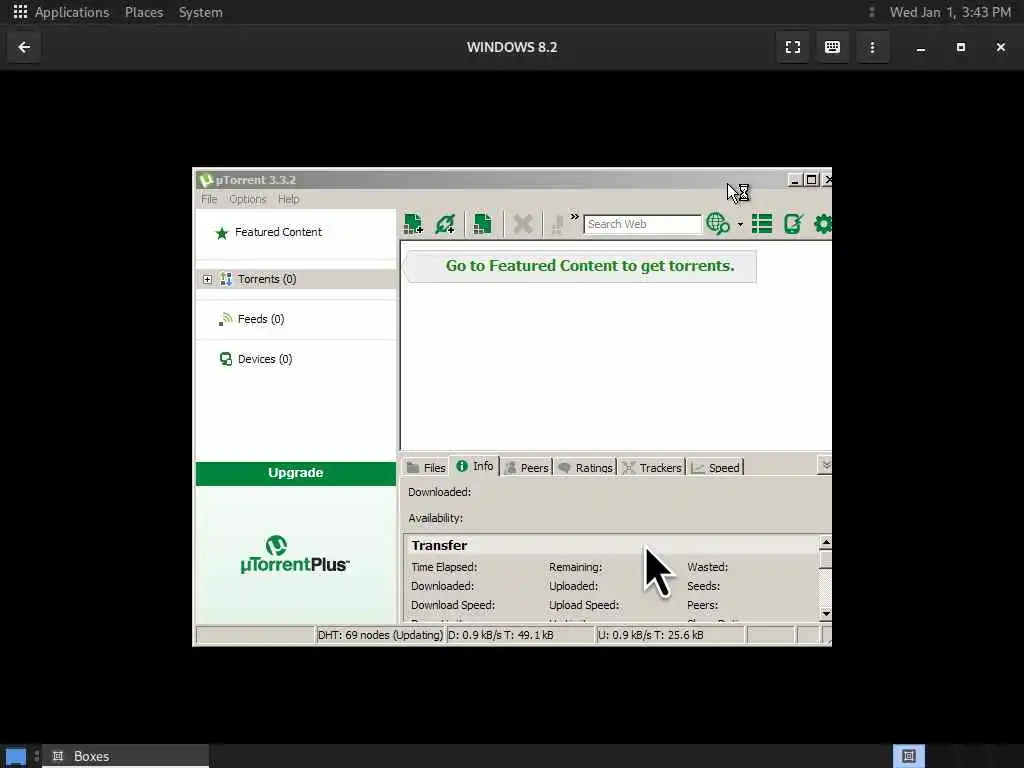Click the 'Availability:' label
This screenshot has height=768, width=1024.
click(436, 519)
